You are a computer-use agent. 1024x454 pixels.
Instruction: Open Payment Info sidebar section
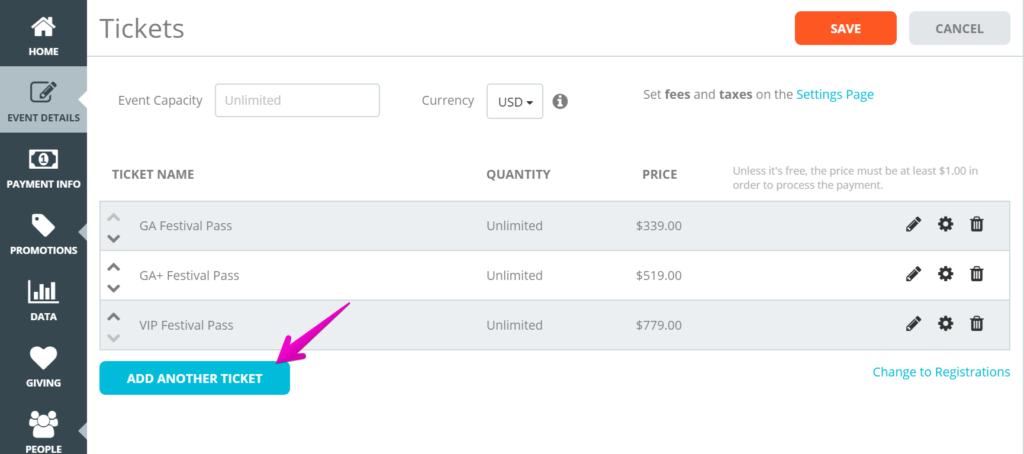[43, 167]
